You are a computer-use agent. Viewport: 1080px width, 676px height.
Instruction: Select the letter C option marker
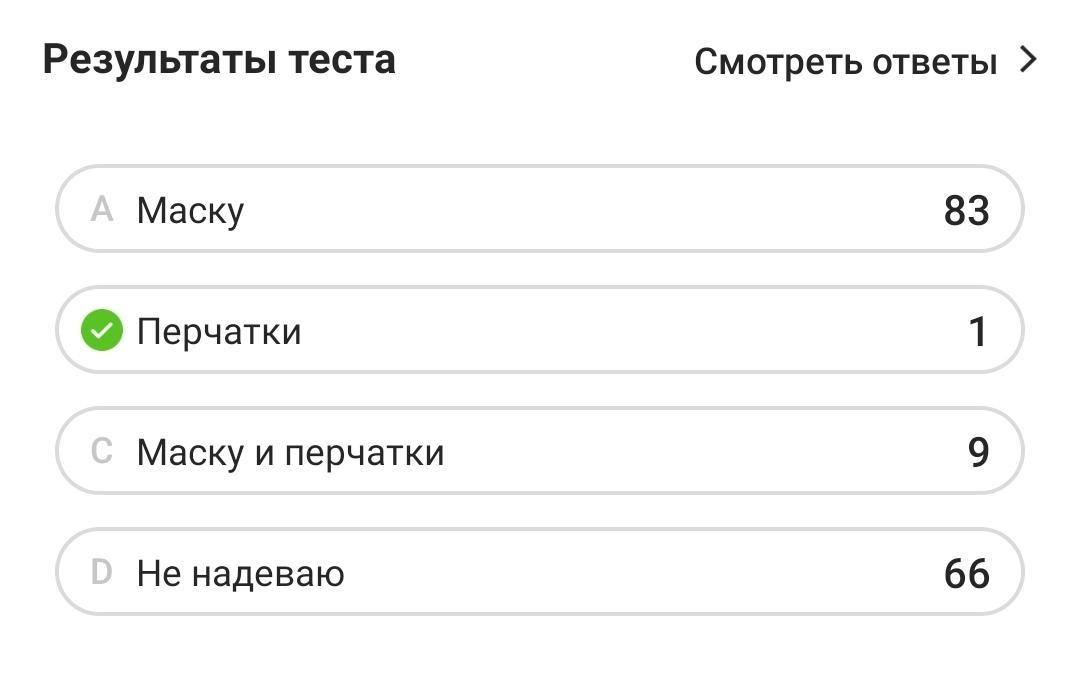click(x=101, y=452)
